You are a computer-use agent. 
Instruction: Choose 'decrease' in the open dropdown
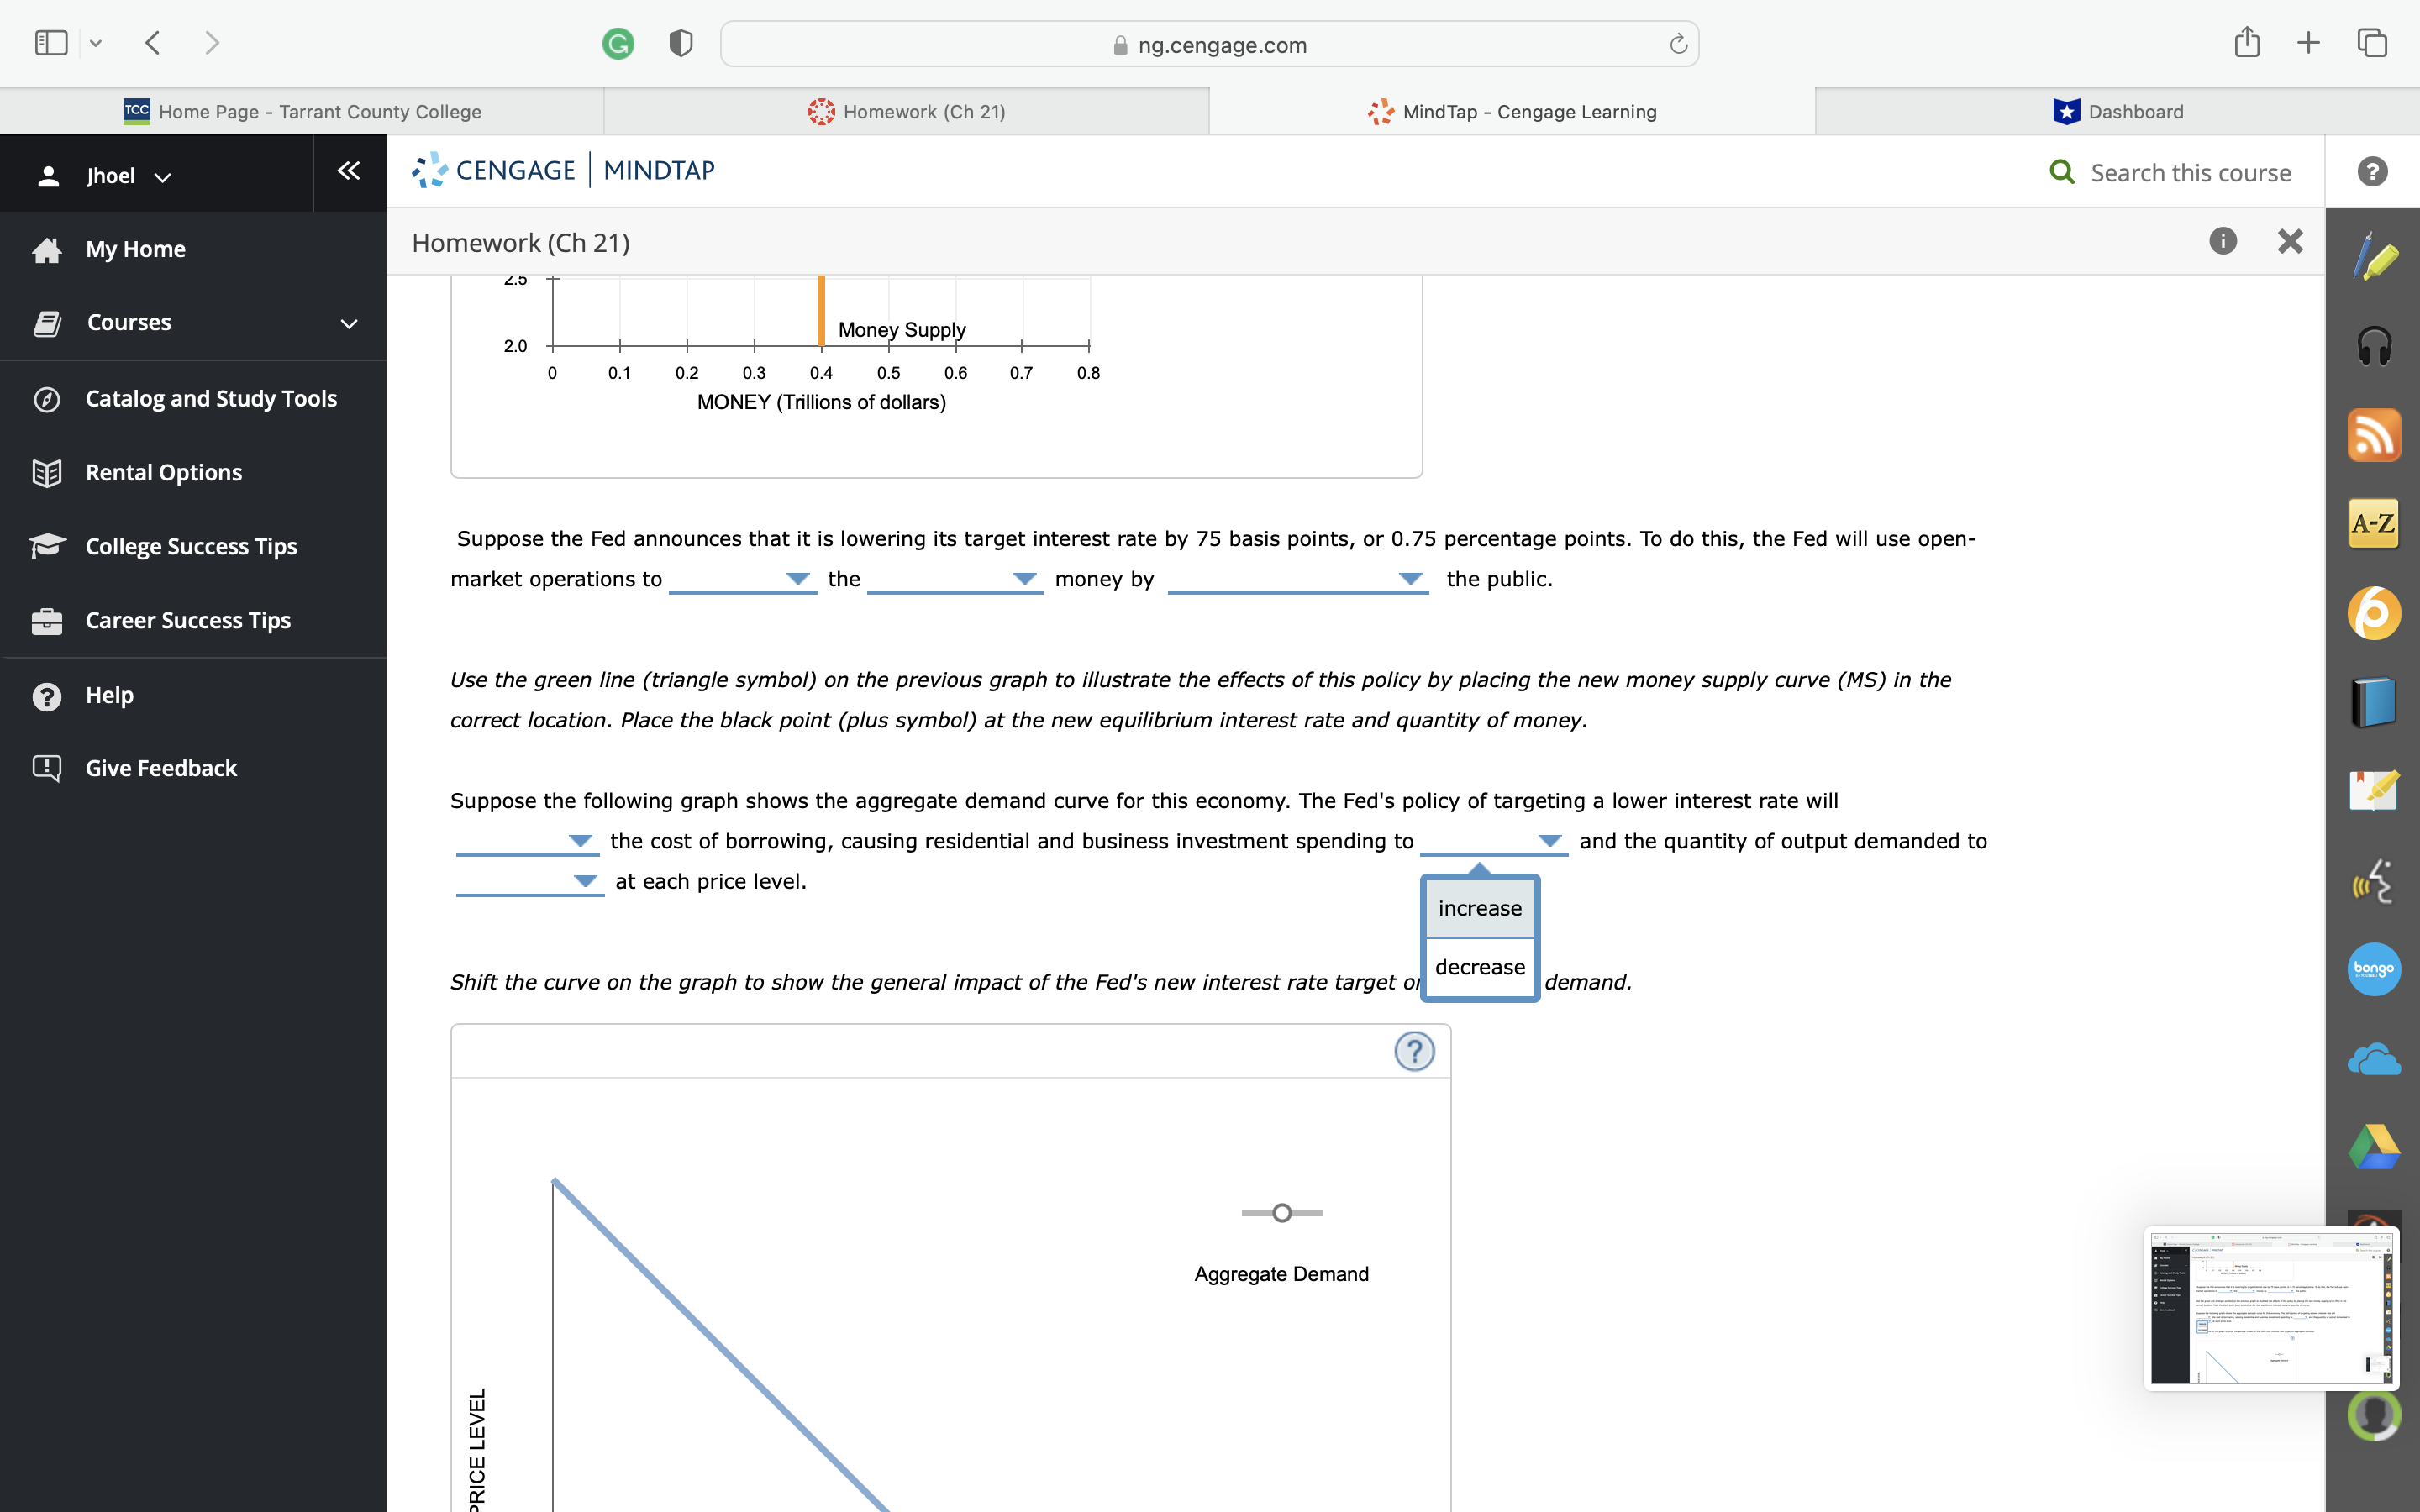(x=1479, y=967)
